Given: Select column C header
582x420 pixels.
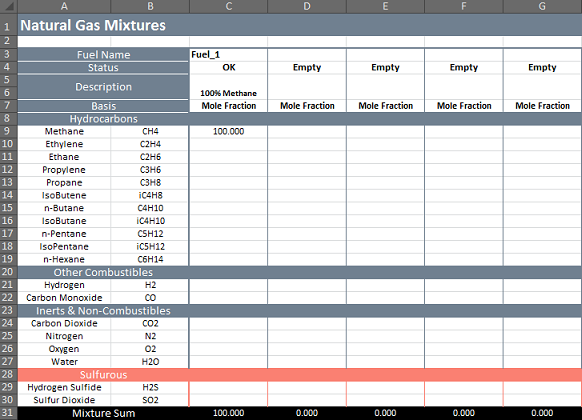Looking at the screenshot, I should 228,6.
